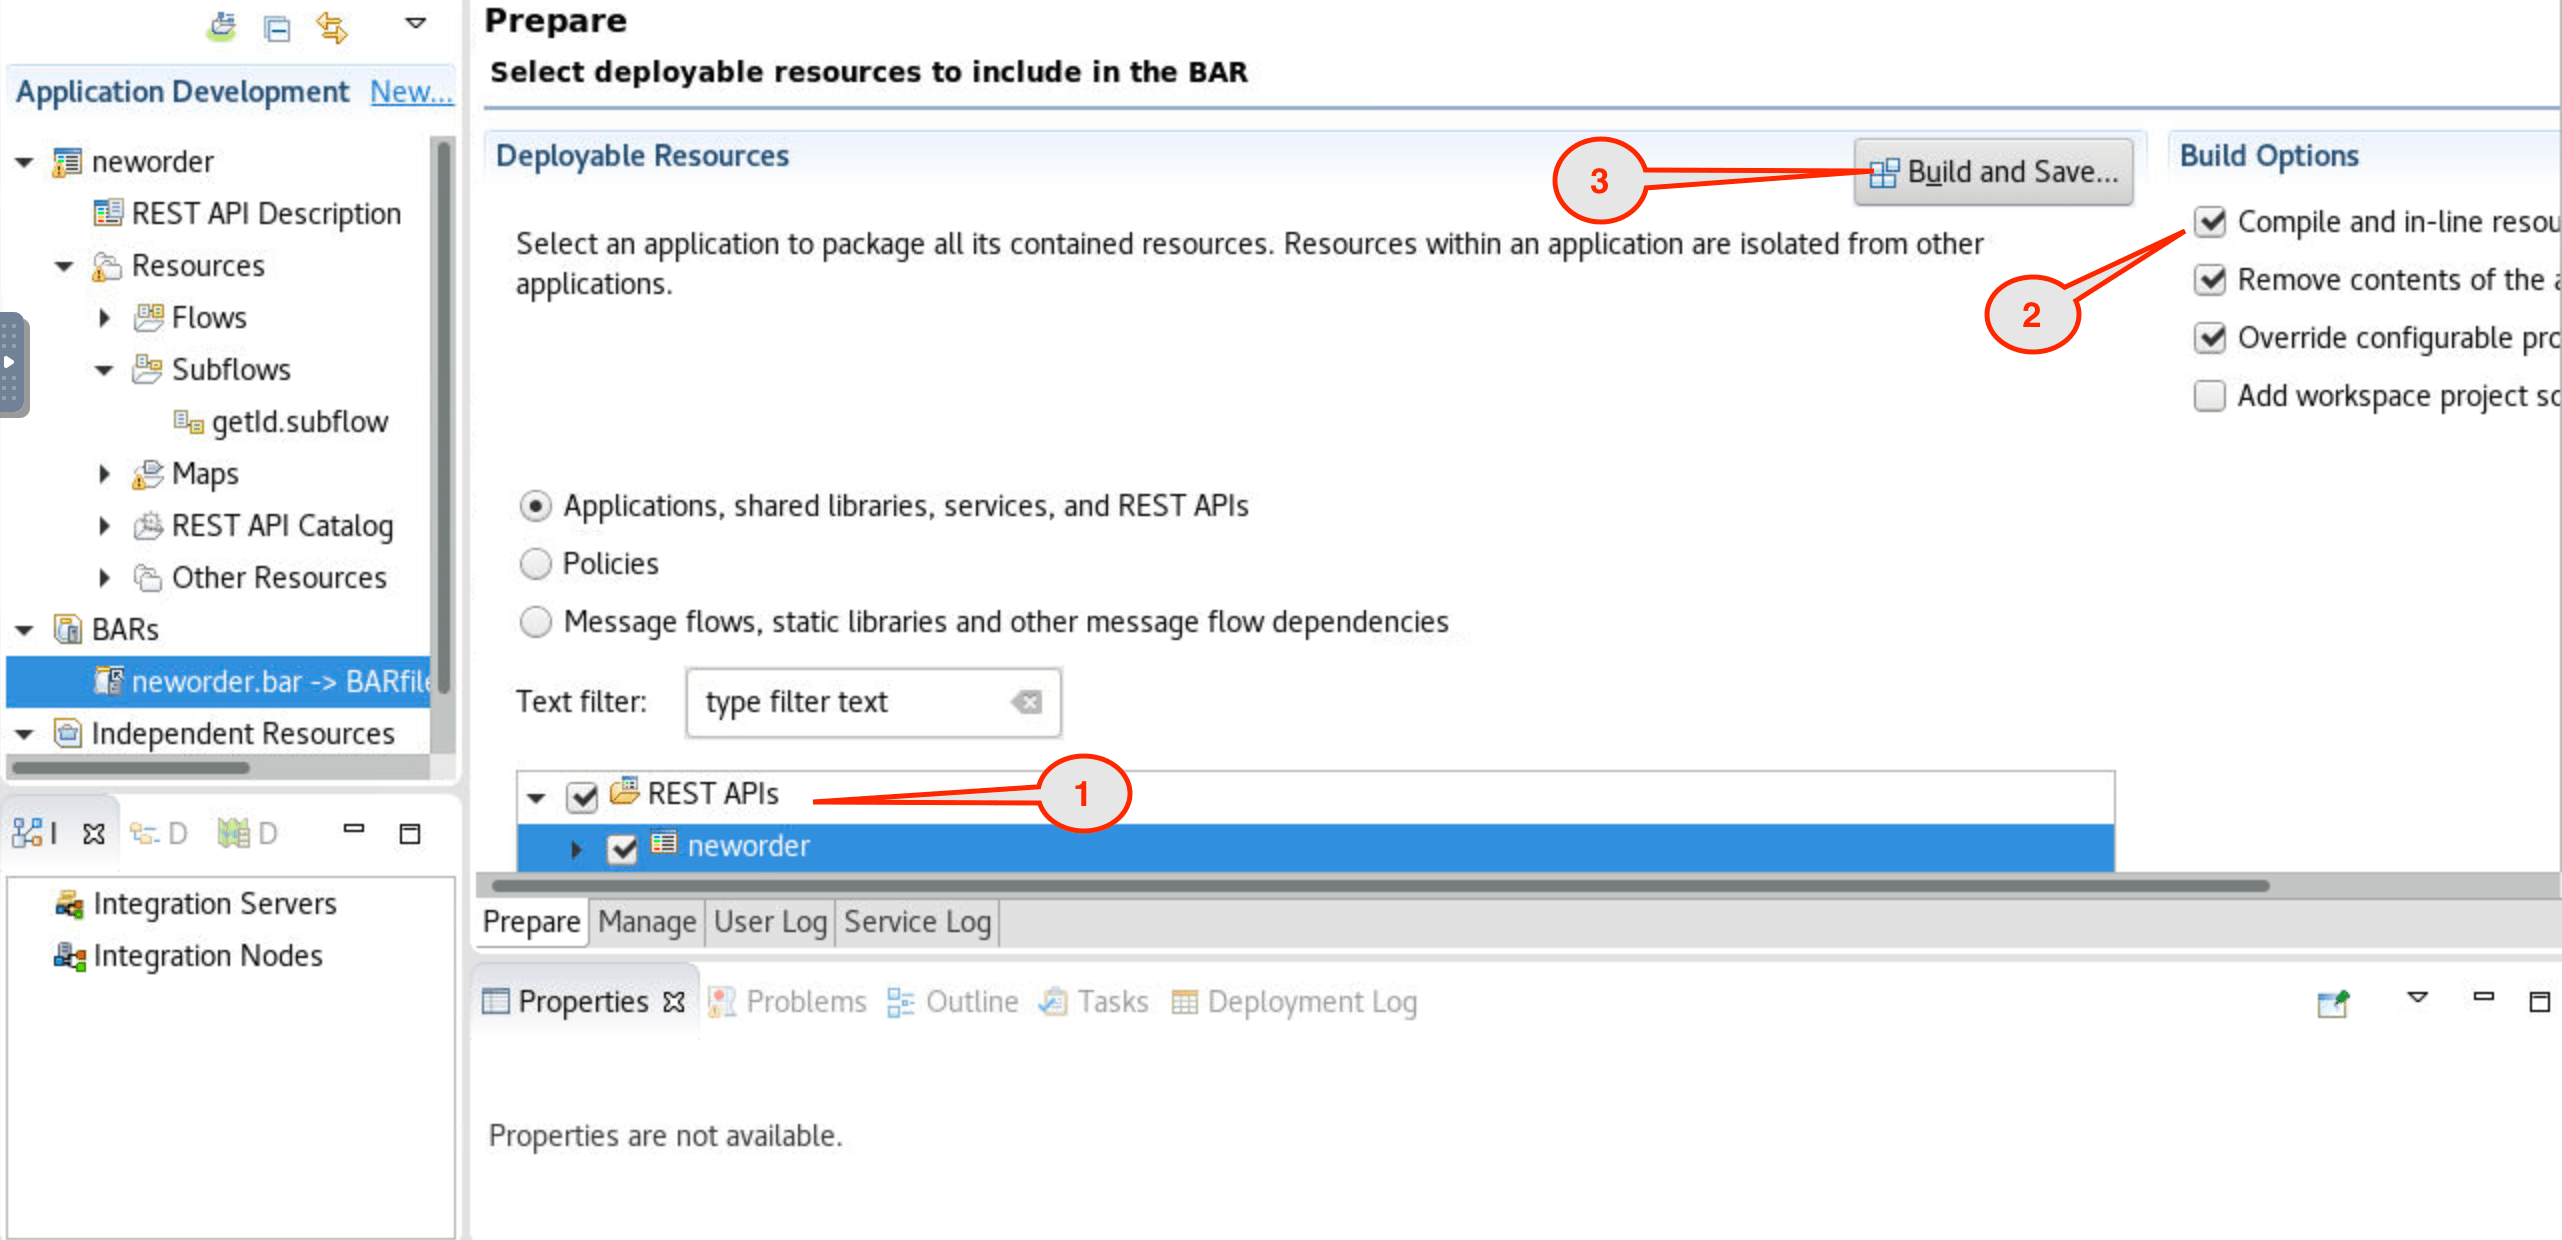The width and height of the screenshot is (2562, 1240).
Task: Toggle the Link with Editor icon
Action: point(332,26)
